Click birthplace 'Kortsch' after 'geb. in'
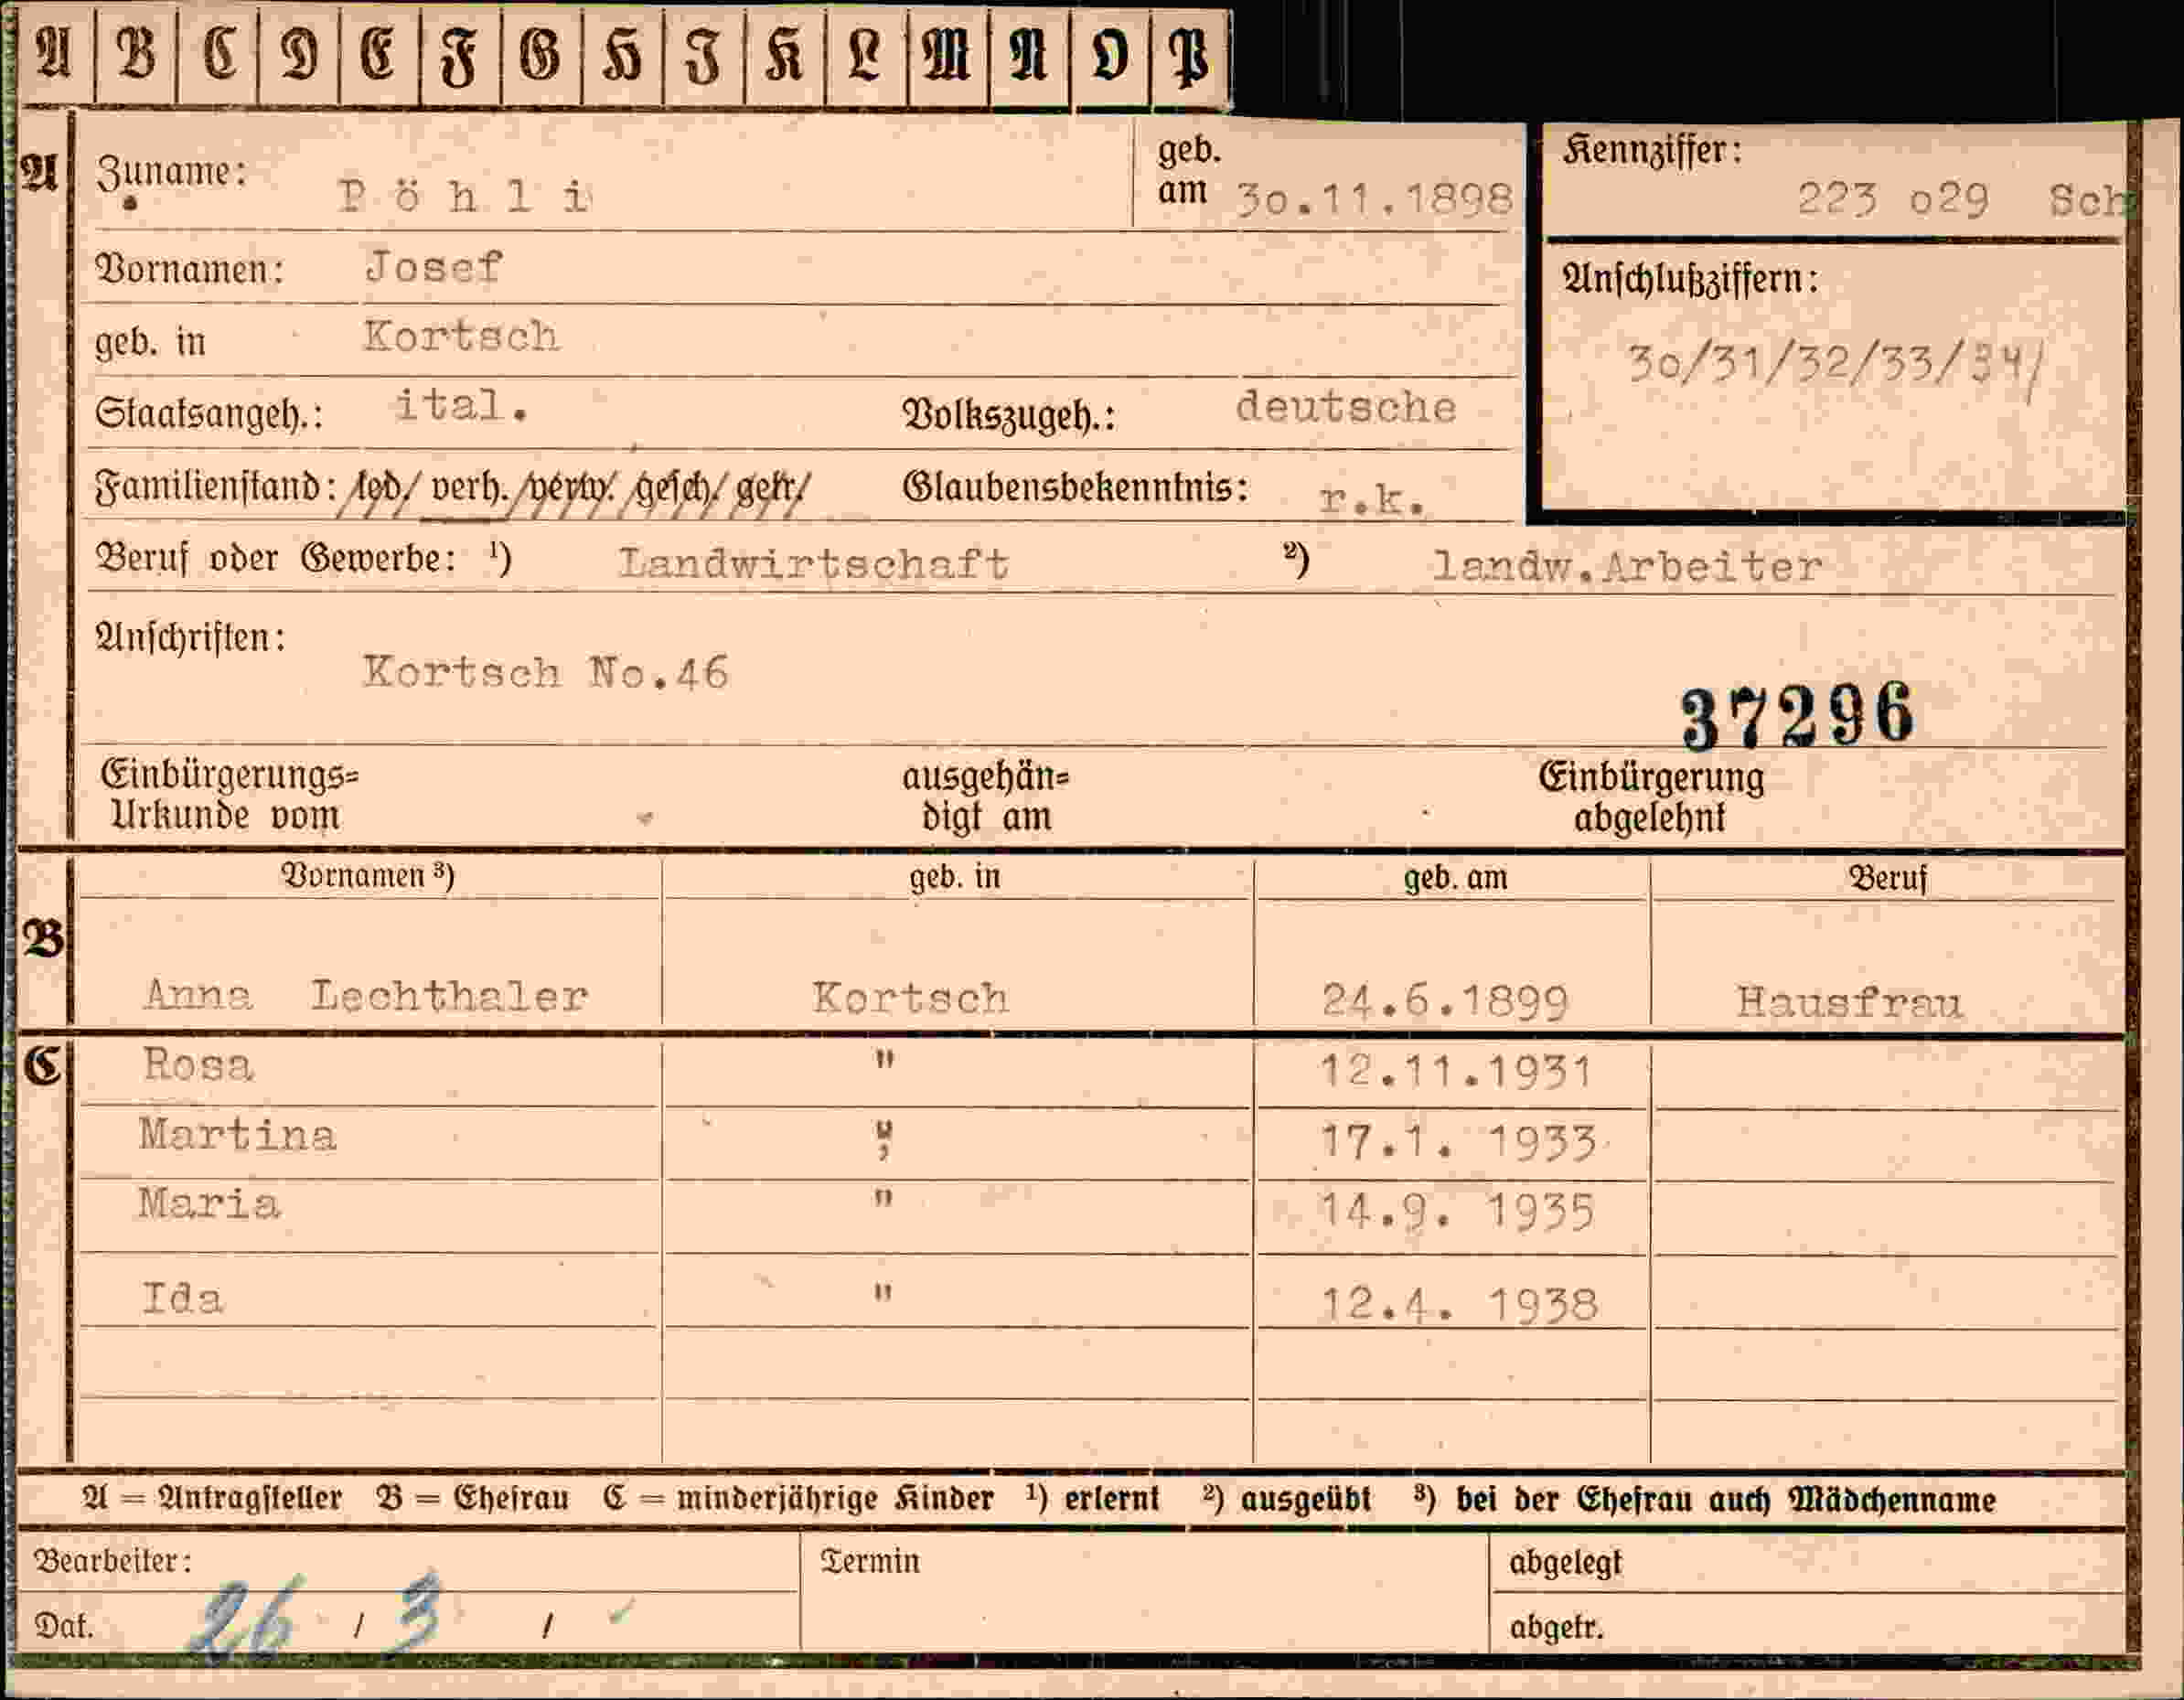This screenshot has width=2184, height=1700. click(462, 337)
